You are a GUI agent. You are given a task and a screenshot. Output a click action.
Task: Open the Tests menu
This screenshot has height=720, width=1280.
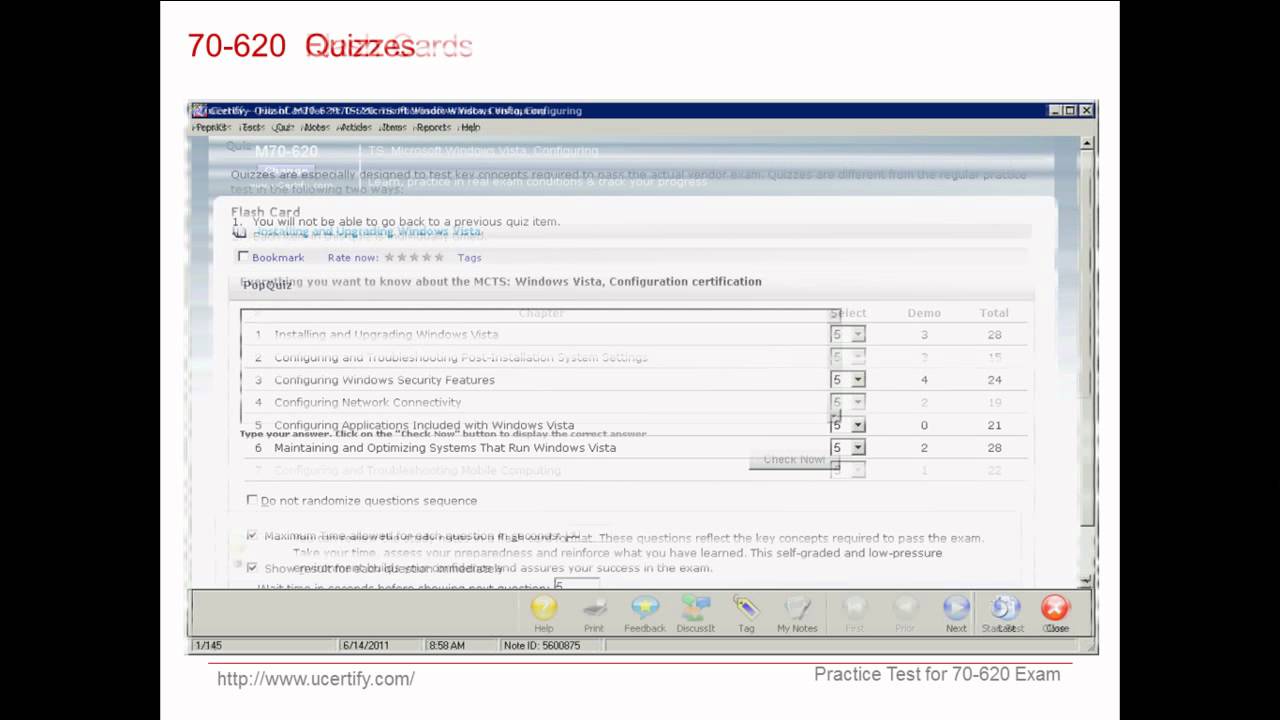pos(253,128)
